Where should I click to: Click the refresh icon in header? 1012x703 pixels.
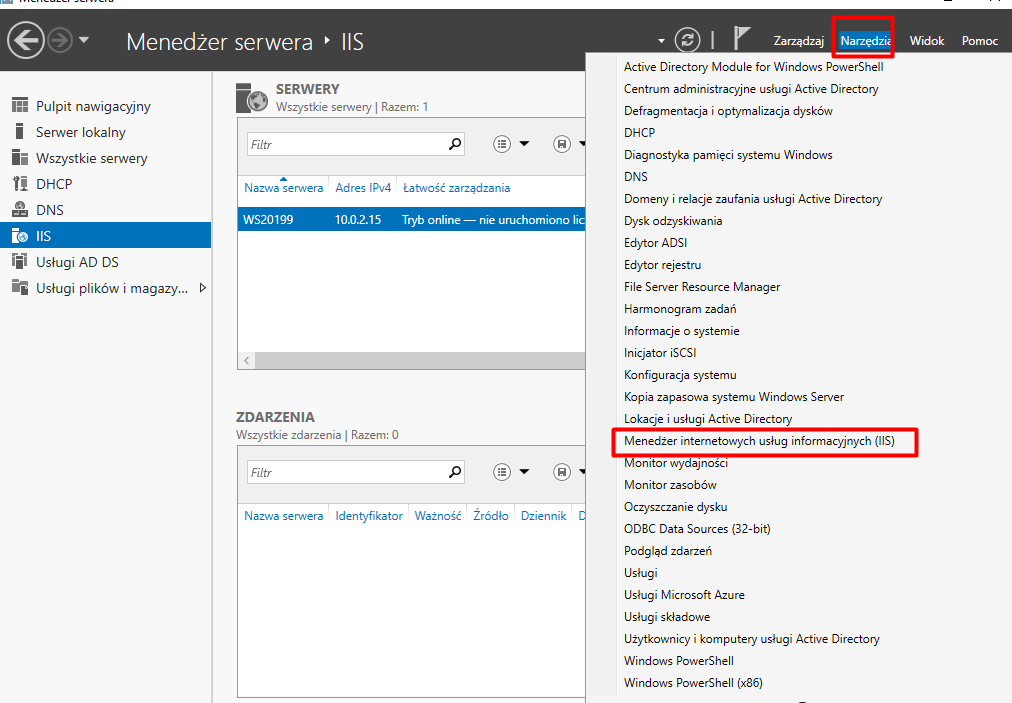pyautogui.click(x=687, y=40)
